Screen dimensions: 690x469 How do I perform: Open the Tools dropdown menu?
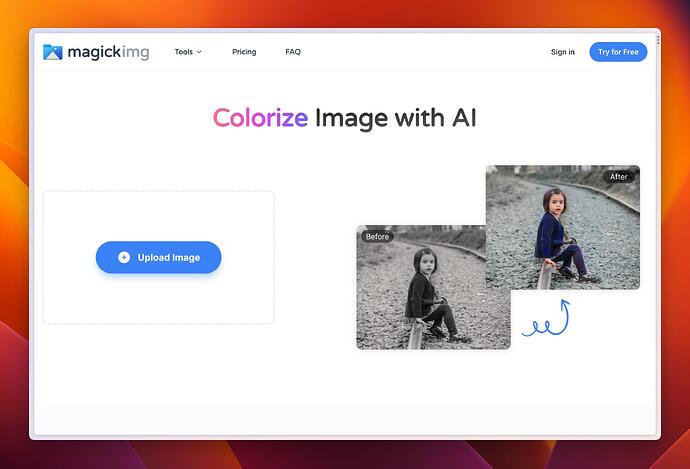point(188,52)
